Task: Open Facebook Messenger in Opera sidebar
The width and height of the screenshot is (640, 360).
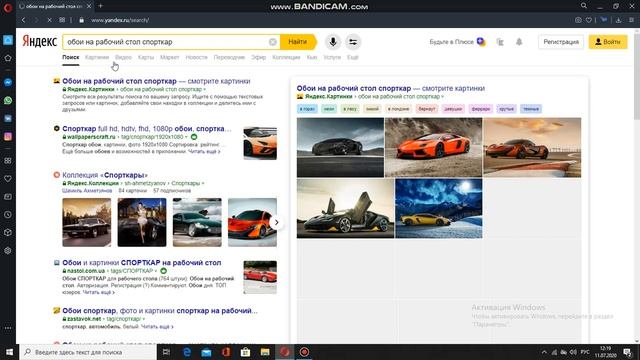Action: [8, 82]
